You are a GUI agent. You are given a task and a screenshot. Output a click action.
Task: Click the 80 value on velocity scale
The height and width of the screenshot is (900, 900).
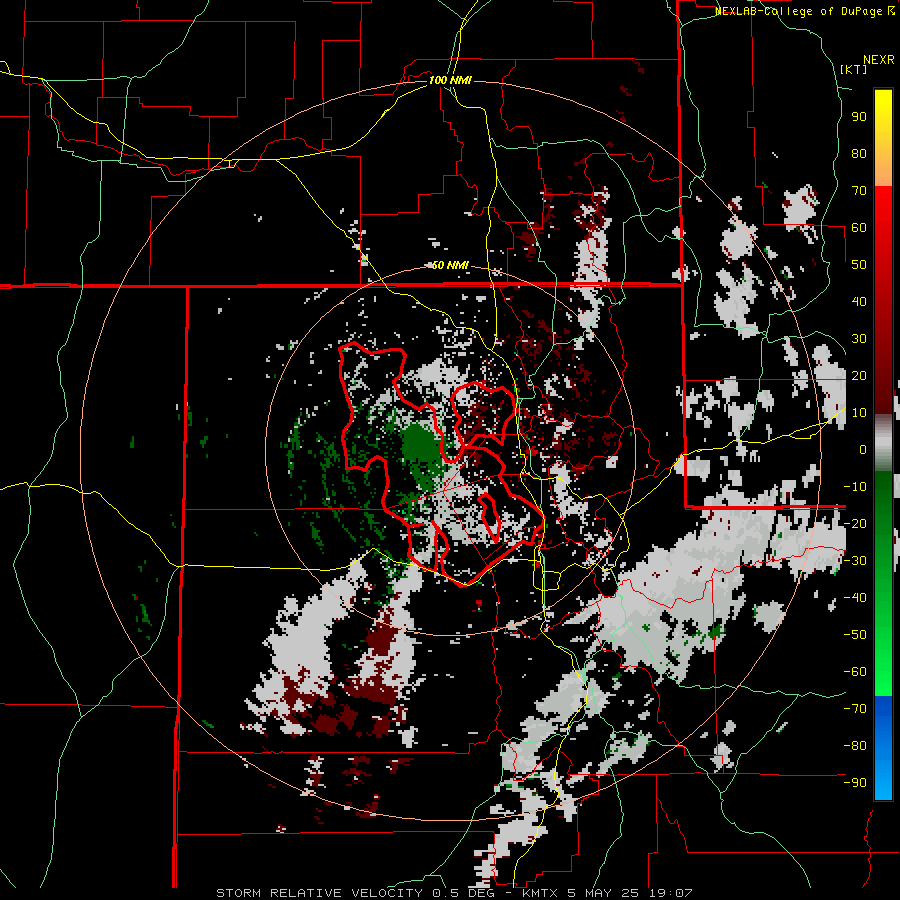[x=859, y=153]
